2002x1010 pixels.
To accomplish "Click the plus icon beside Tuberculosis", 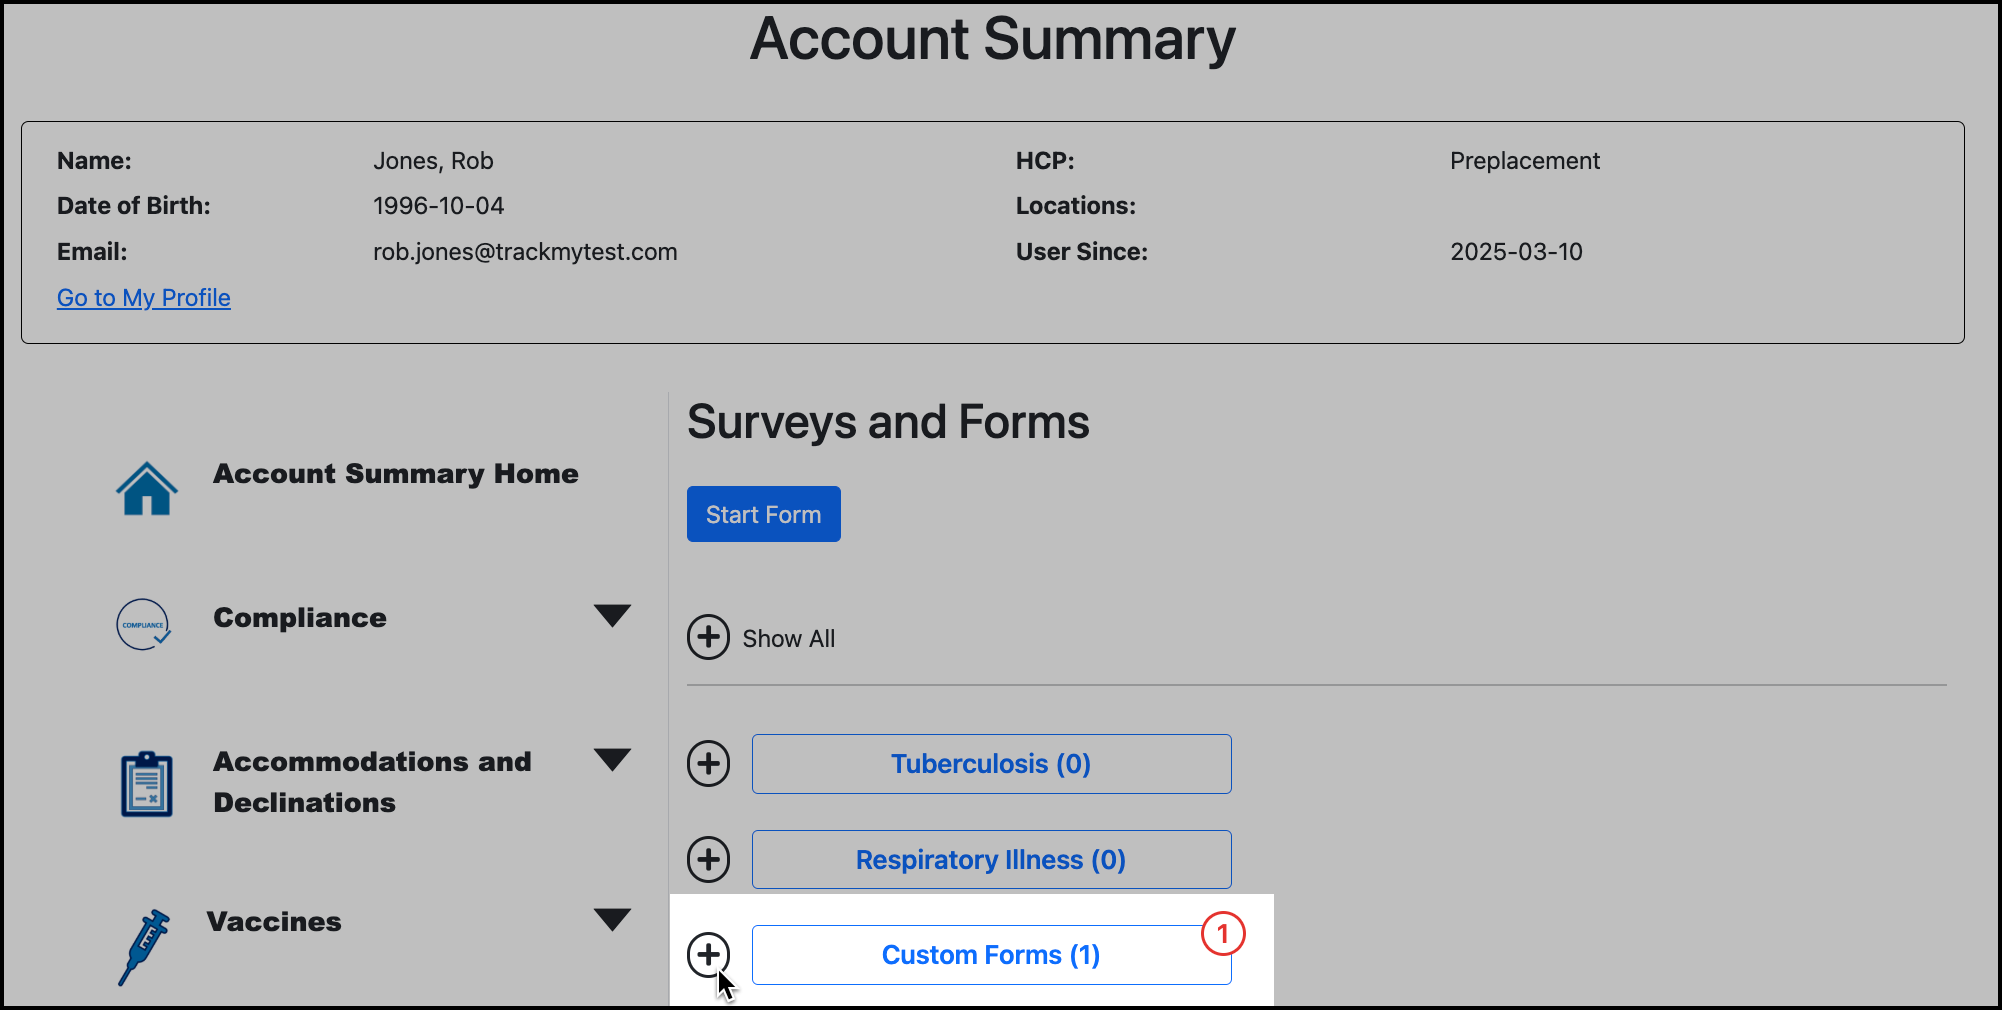I will click(x=709, y=764).
